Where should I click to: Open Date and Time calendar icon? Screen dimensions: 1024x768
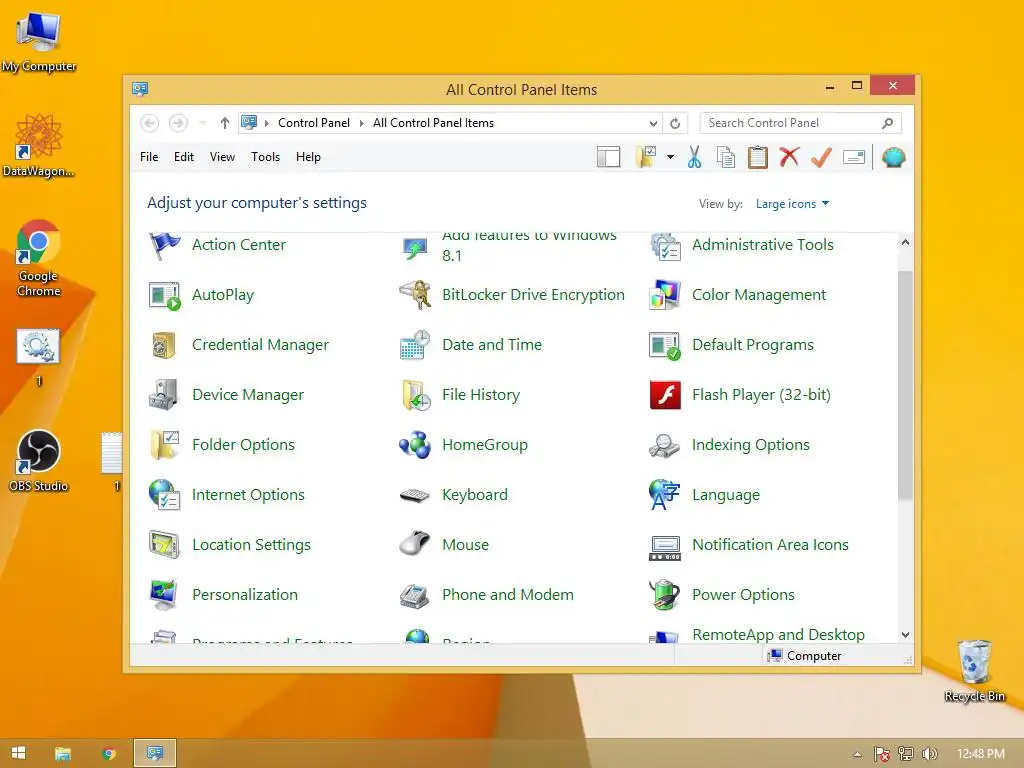coord(415,345)
